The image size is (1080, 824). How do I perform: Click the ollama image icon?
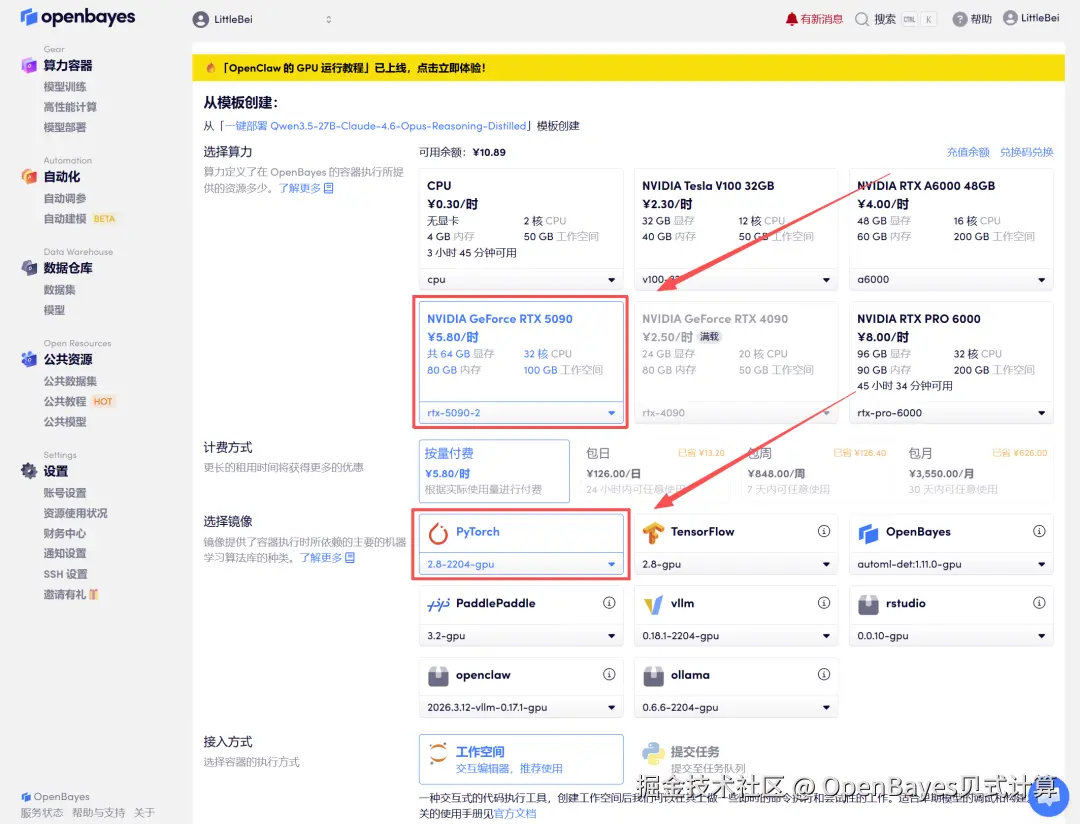[x=653, y=676]
